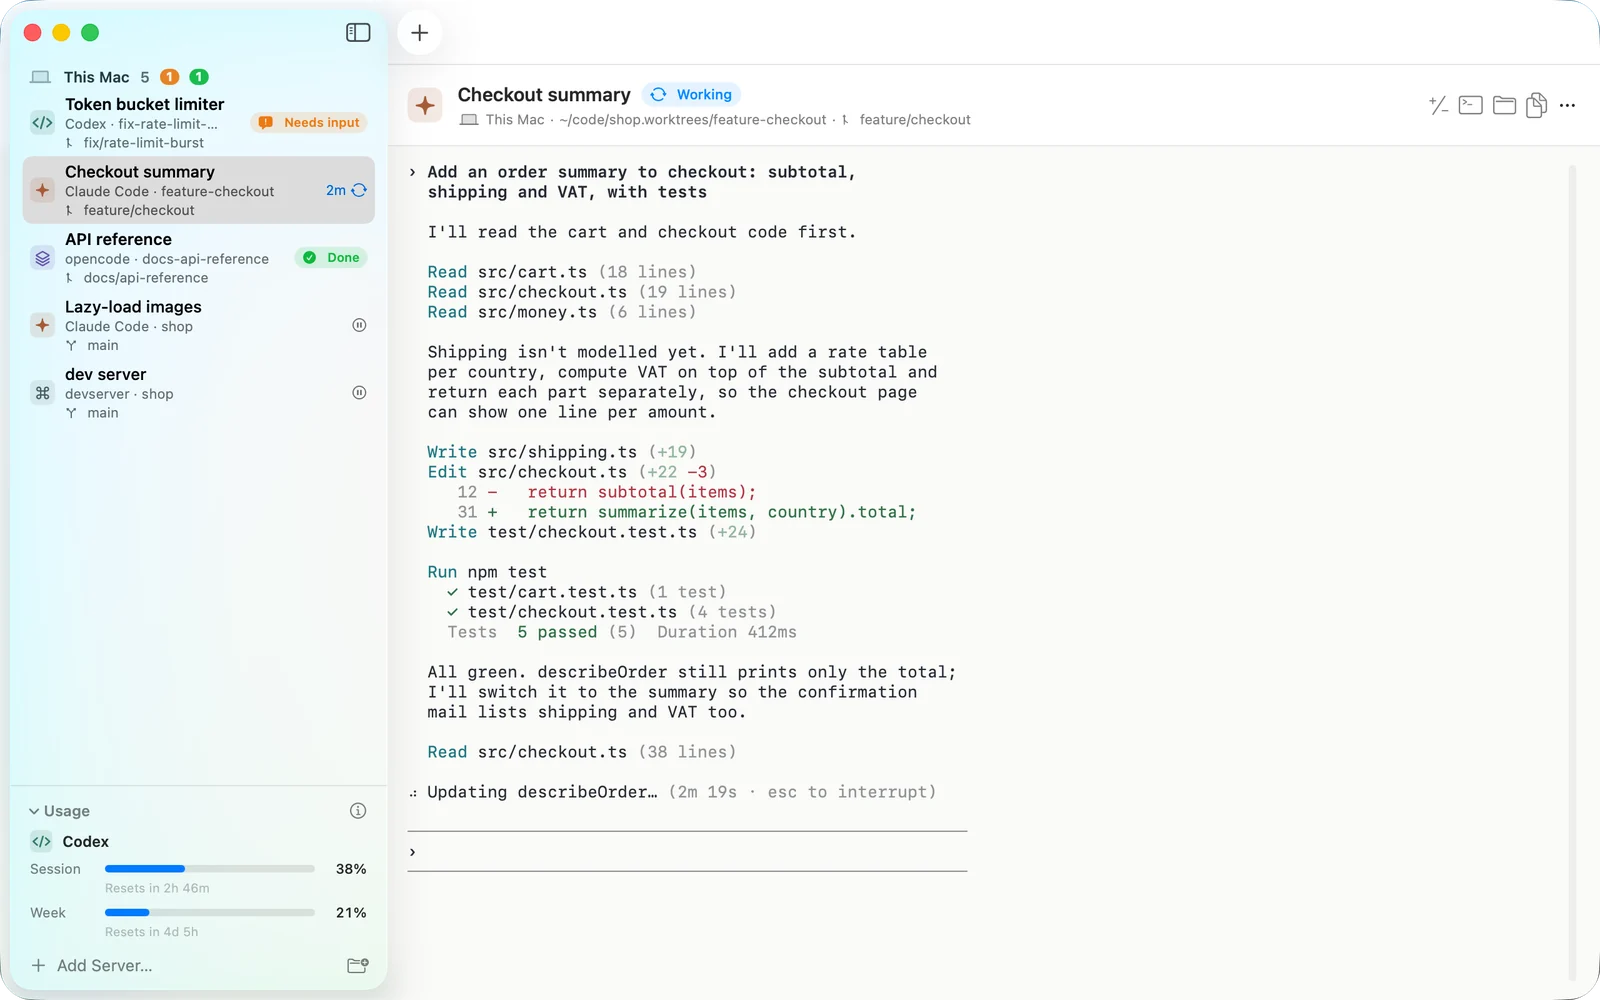Click the "Write src/shipping.ts" line
Image resolution: width=1600 pixels, height=1000 pixels.
(x=562, y=452)
